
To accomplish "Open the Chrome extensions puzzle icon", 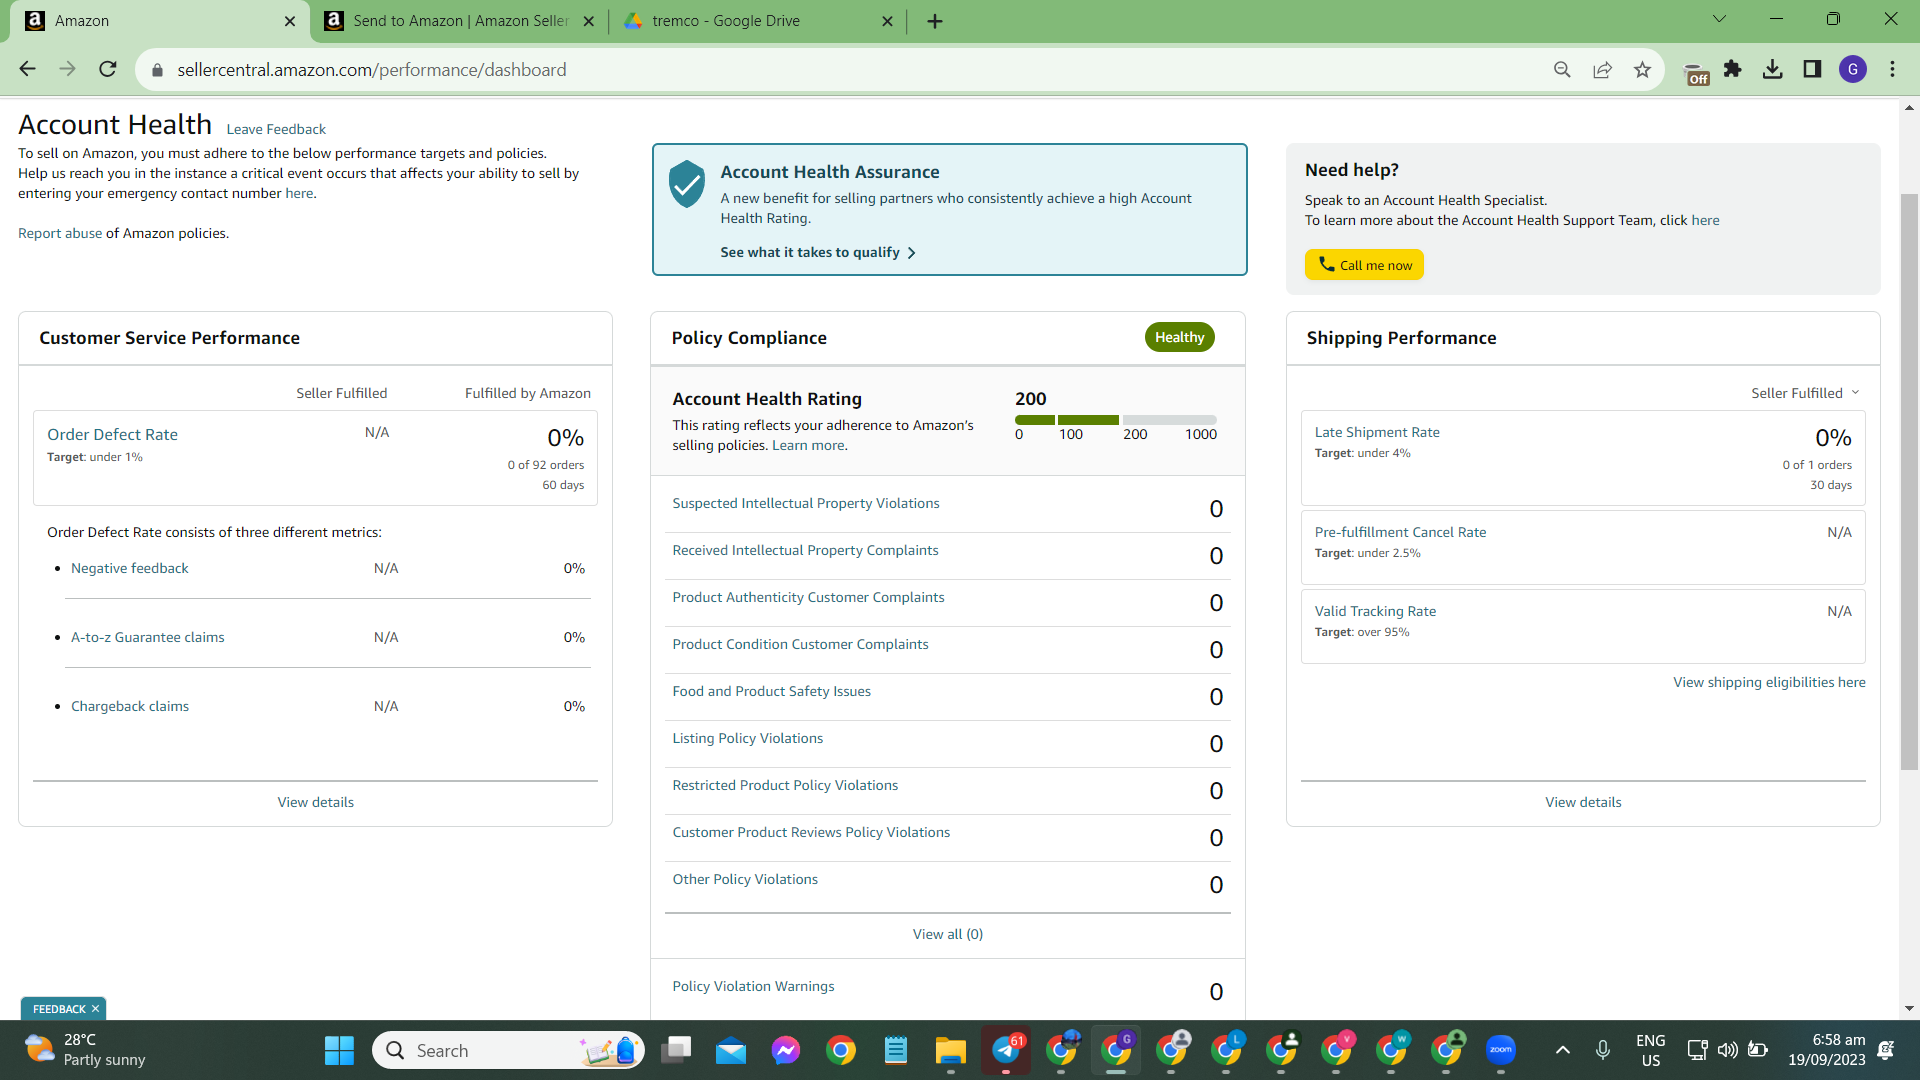I will point(1733,69).
